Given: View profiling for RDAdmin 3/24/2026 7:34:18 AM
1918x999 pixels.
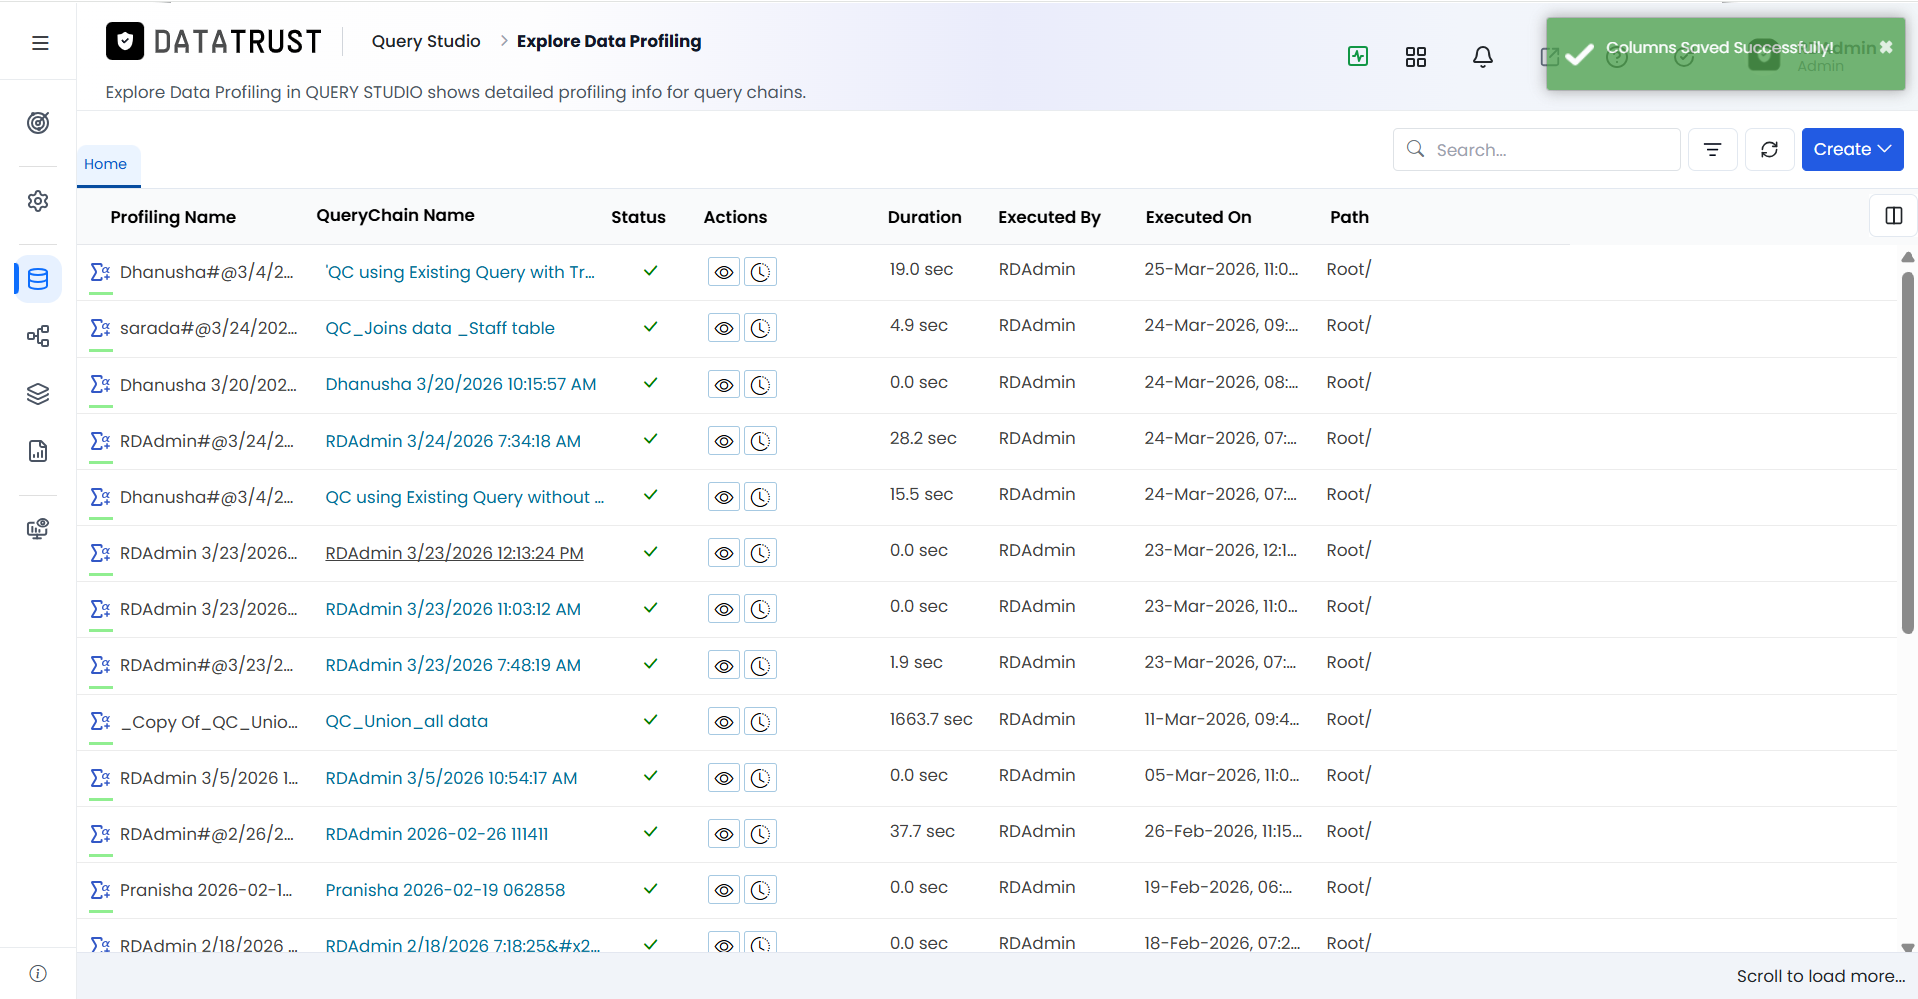Looking at the screenshot, I should coord(724,441).
